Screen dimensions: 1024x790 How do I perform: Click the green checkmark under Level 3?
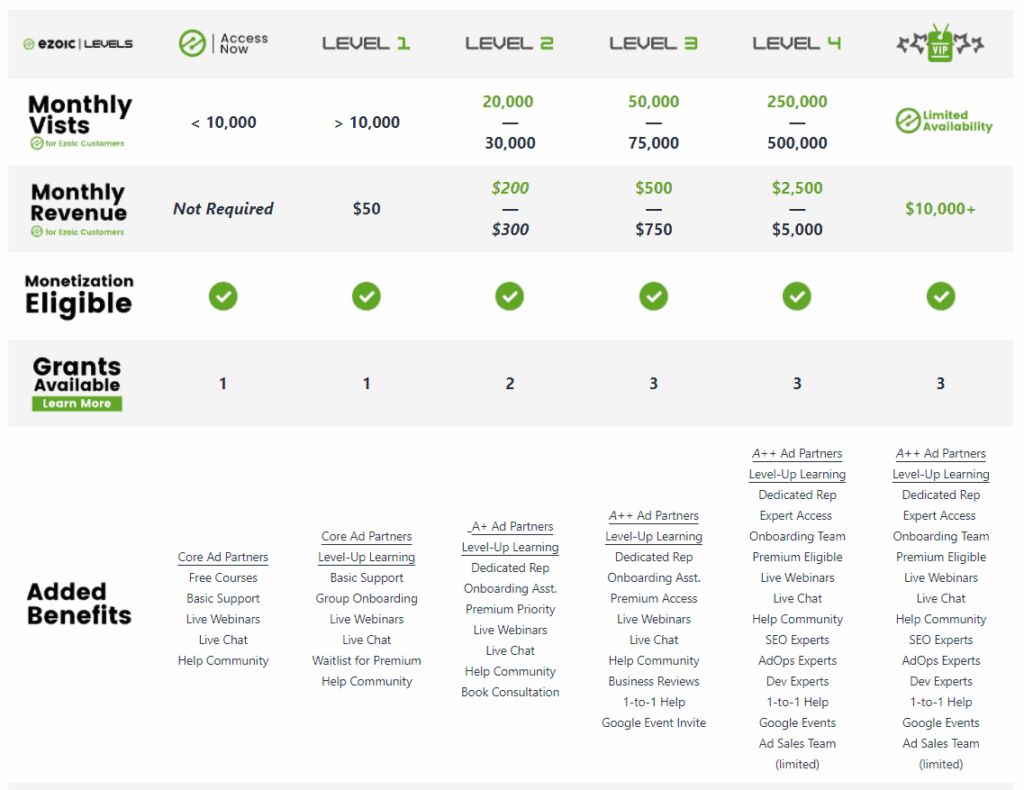point(654,296)
